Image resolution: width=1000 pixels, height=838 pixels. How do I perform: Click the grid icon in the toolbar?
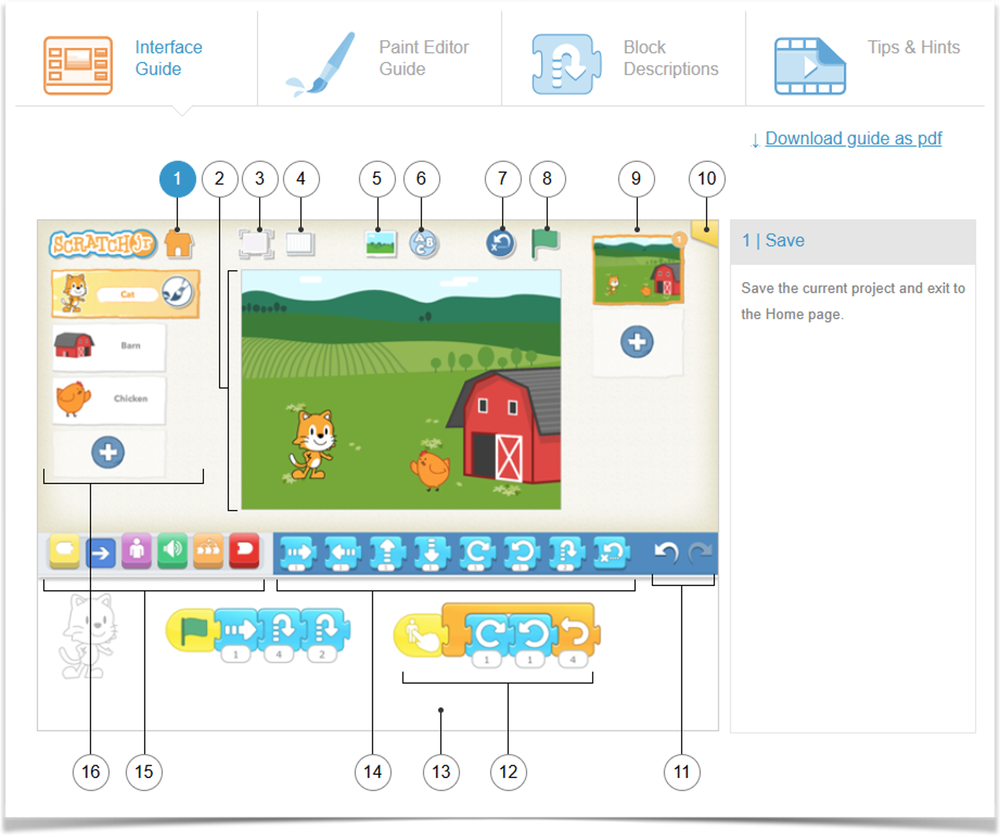tap(301, 241)
